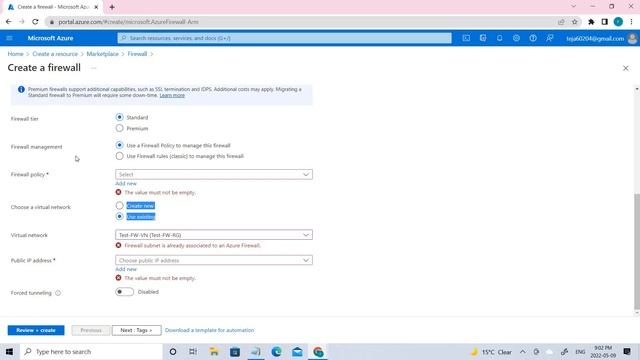Viewport: 640px width, 360px height.
Task: Open Help question mark icon
Action: pyautogui.click(x=533, y=38)
